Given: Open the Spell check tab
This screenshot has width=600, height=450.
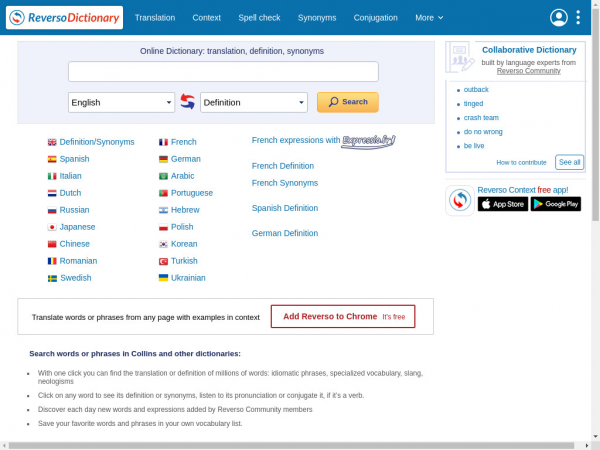Looking at the screenshot, I should tap(259, 18).
